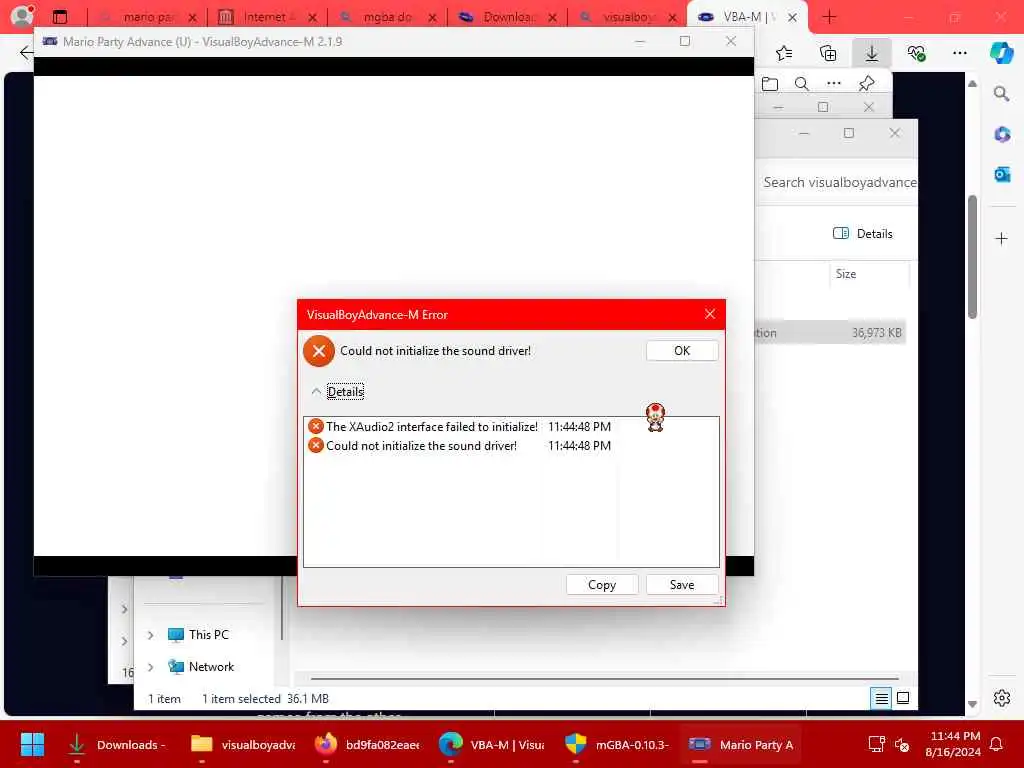Select the file row showing 36,973 KB
The width and height of the screenshot is (1024, 768).
[x=829, y=333]
